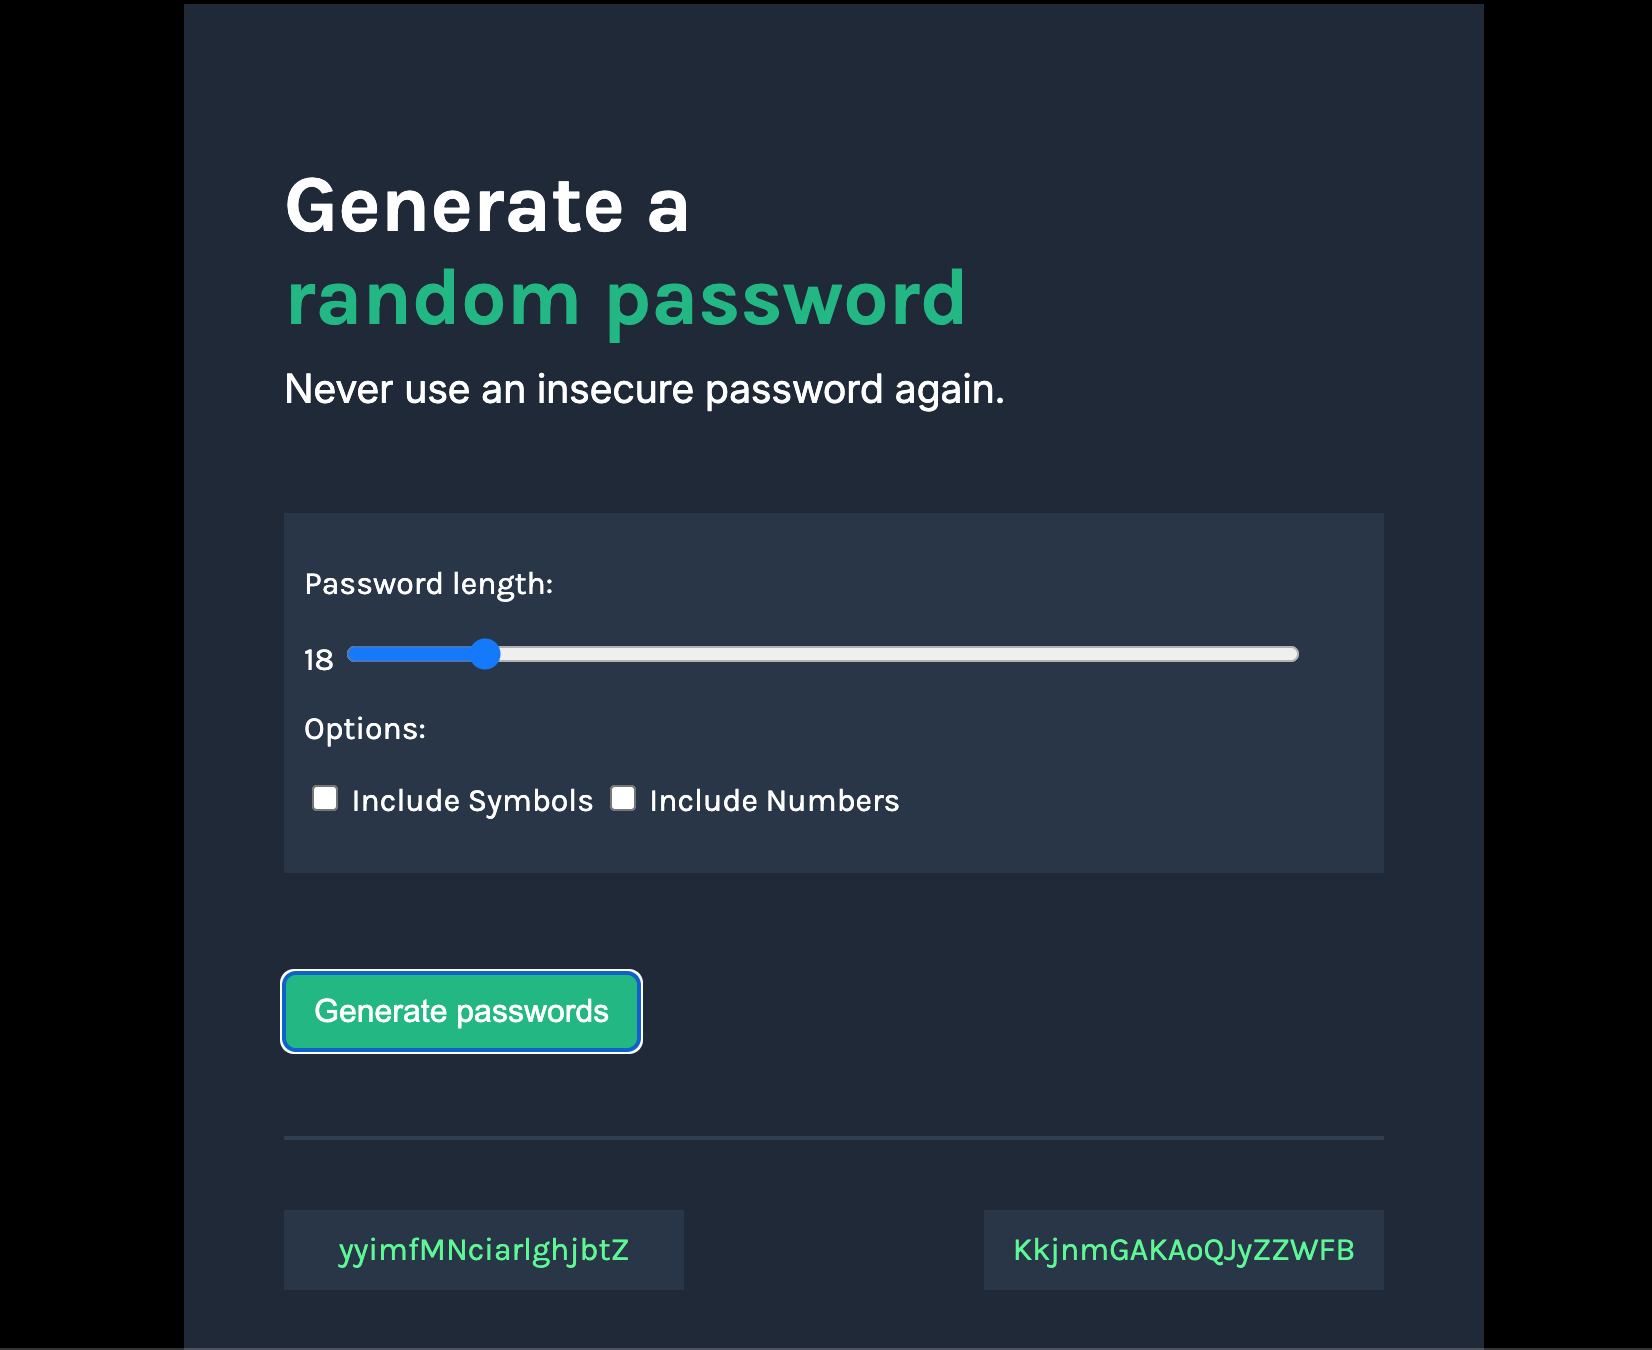
Task: Click the password length value 18
Action: [317, 659]
